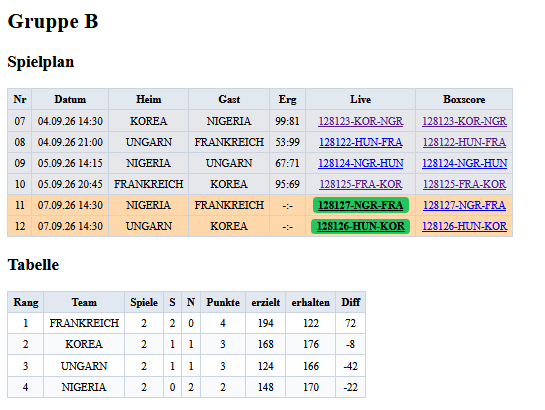Click difference value -22
The image size is (545, 410).
coord(350,387)
